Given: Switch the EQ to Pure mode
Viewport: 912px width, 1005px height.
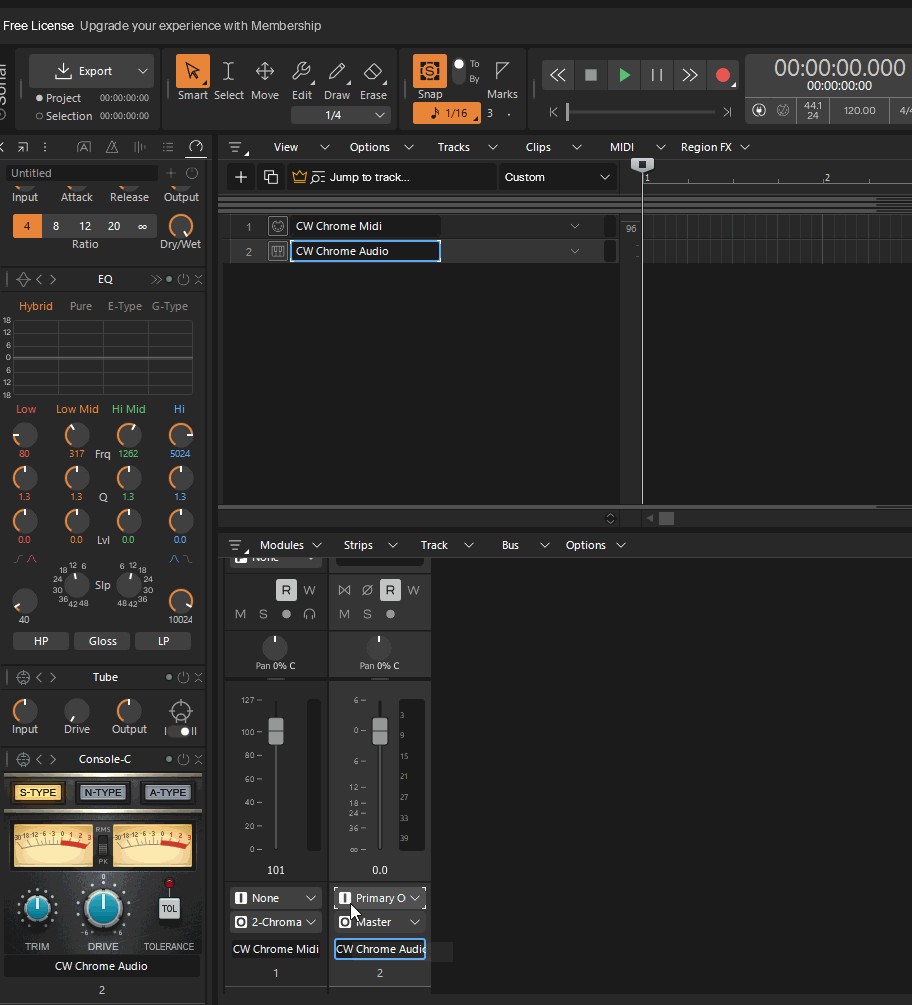Looking at the screenshot, I should click(81, 306).
